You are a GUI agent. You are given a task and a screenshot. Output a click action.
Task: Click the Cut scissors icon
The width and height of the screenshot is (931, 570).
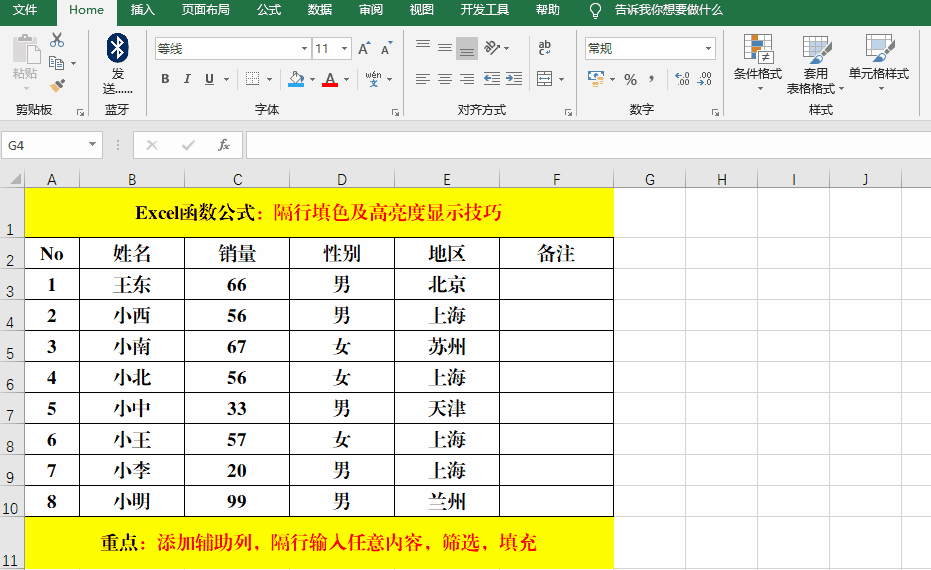[57, 40]
